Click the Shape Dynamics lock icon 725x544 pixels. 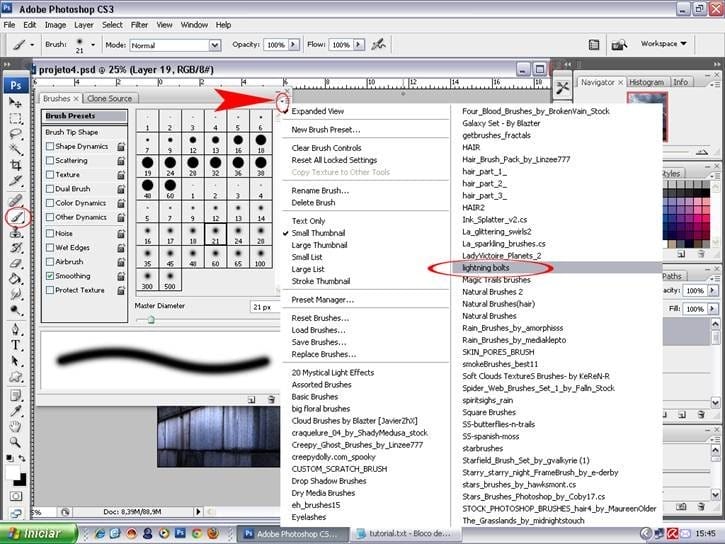pyautogui.click(x=121, y=147)
